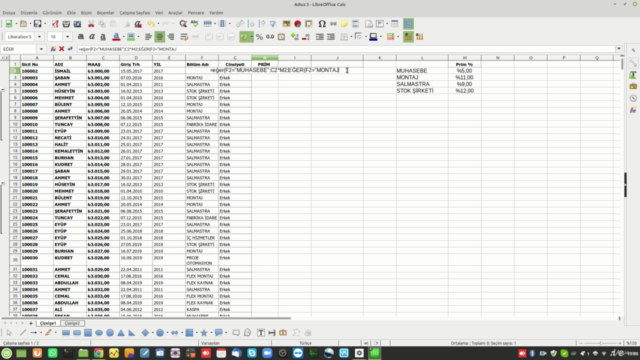Toggle the currency format button
Image resolution: width=640 pixels, height=360 pixels.
[x=244, y=37]
